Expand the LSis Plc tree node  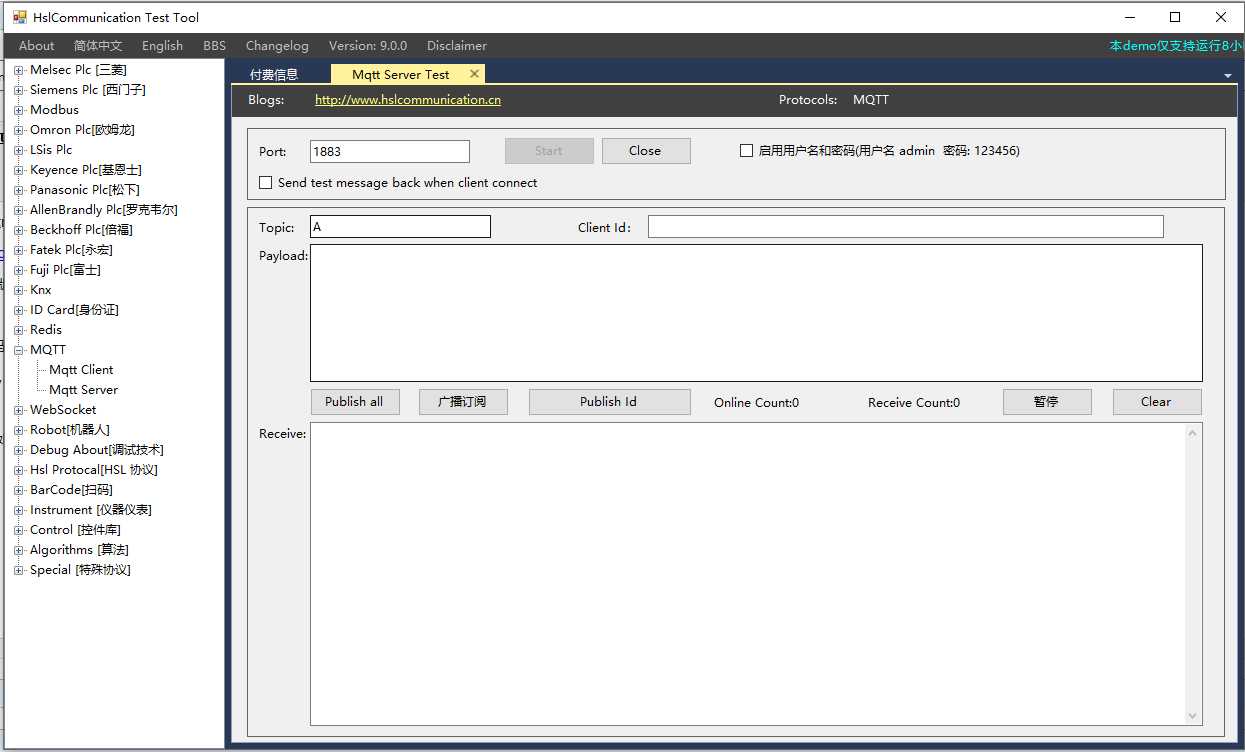point(19,150)
